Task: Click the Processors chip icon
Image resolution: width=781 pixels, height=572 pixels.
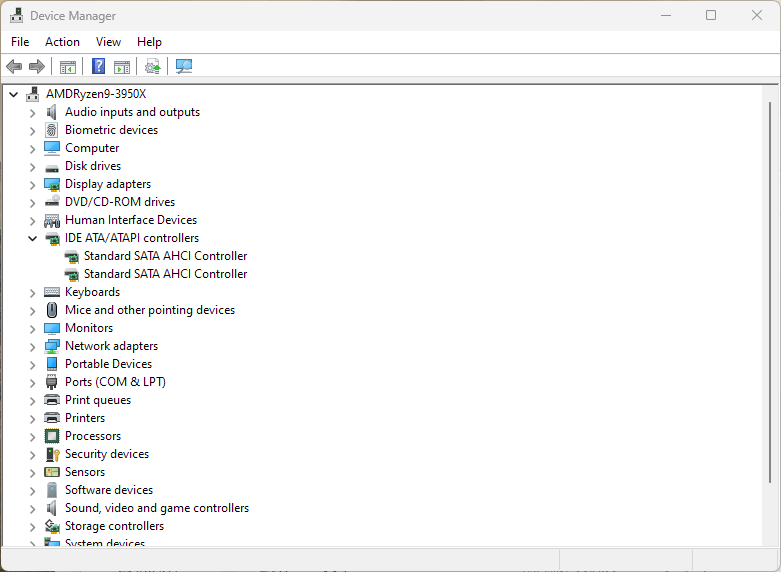Action: click(x=52, y=436)
